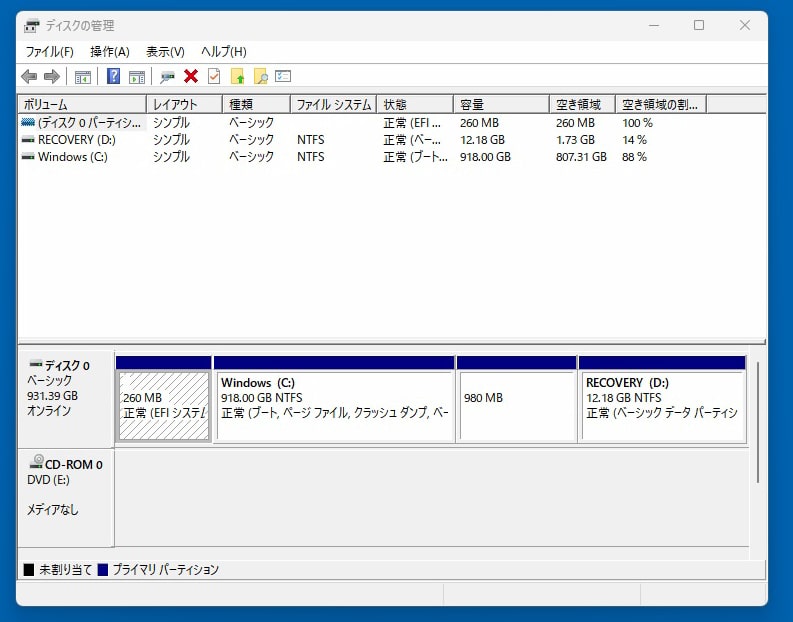The image size is (793, 622).
Task: Open the 表示(V) menu
Action: click(x=165, y=52)
